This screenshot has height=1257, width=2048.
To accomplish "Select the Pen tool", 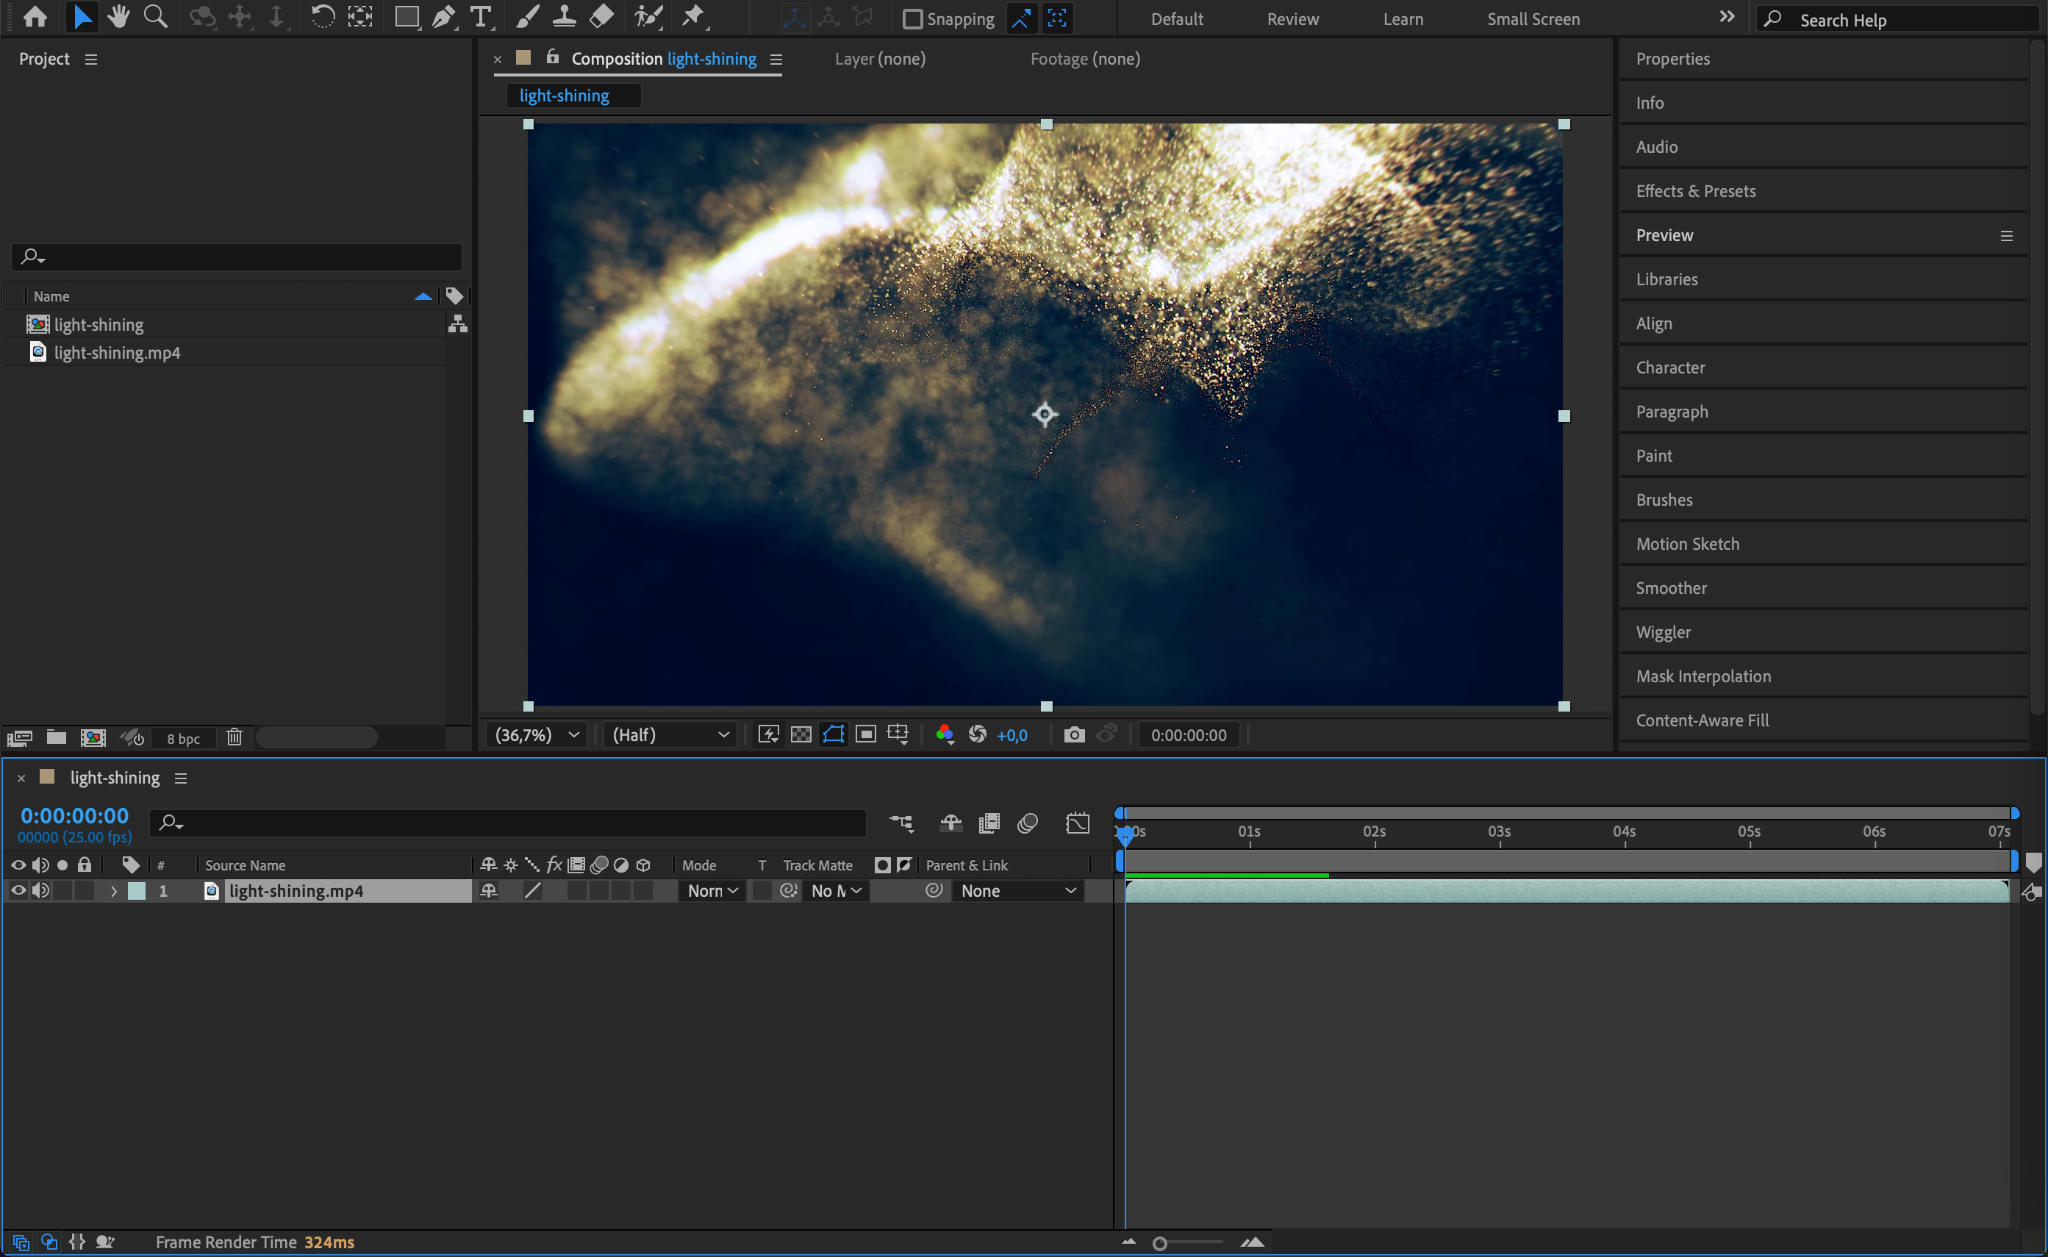I will click(443, 17).
